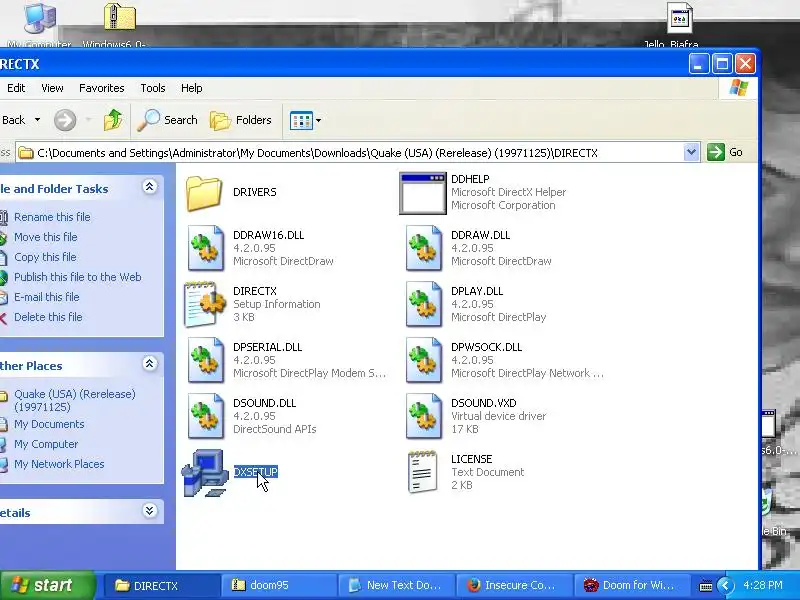The width and height of the screenshot is (800, 600).
Task: Open the Favorites menu
Action: coord(102,88)
